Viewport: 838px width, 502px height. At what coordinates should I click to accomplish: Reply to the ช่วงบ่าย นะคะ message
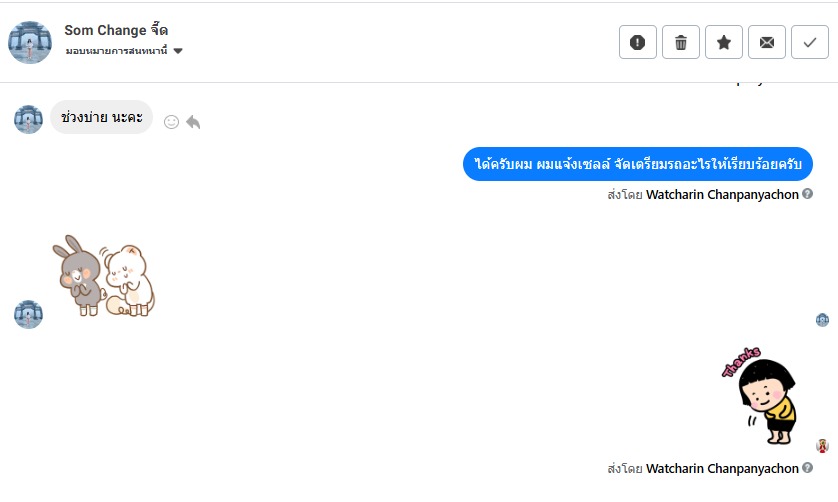(x=193, y=122)
